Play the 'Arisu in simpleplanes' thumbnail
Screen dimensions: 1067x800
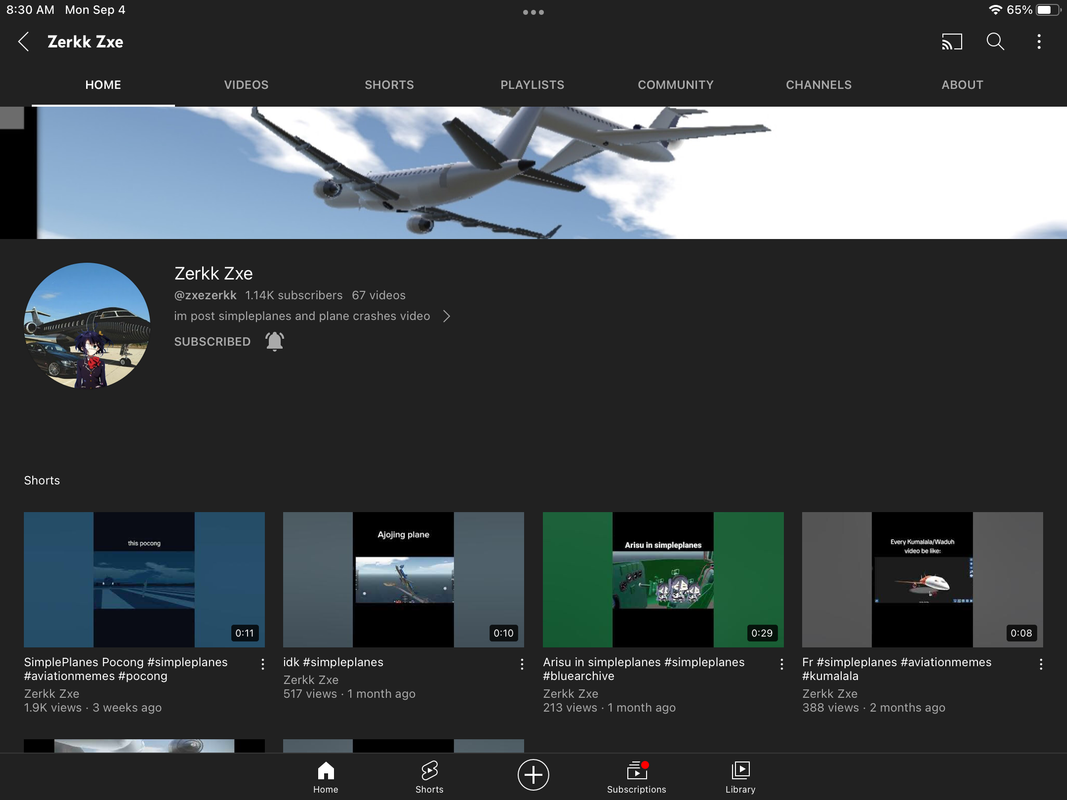[663, 580]
